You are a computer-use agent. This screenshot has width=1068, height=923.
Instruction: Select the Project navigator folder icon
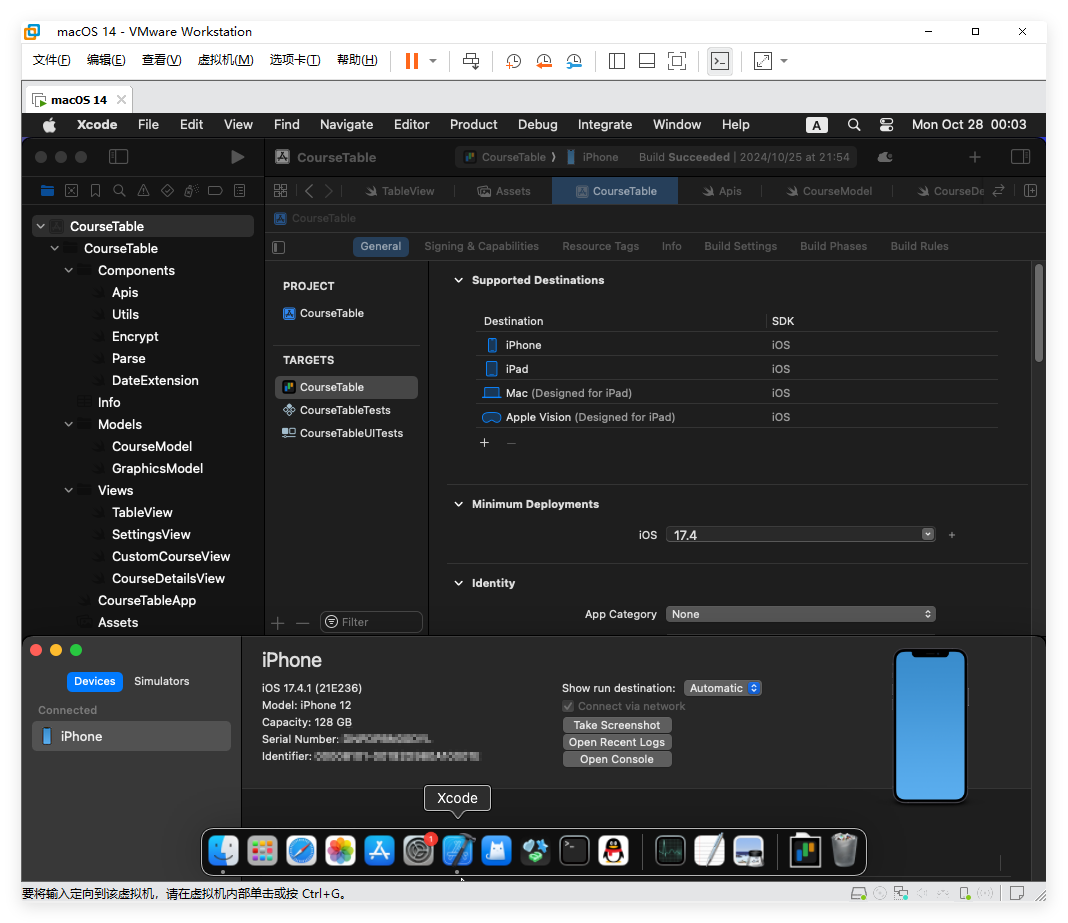click(x=47, y=190)
